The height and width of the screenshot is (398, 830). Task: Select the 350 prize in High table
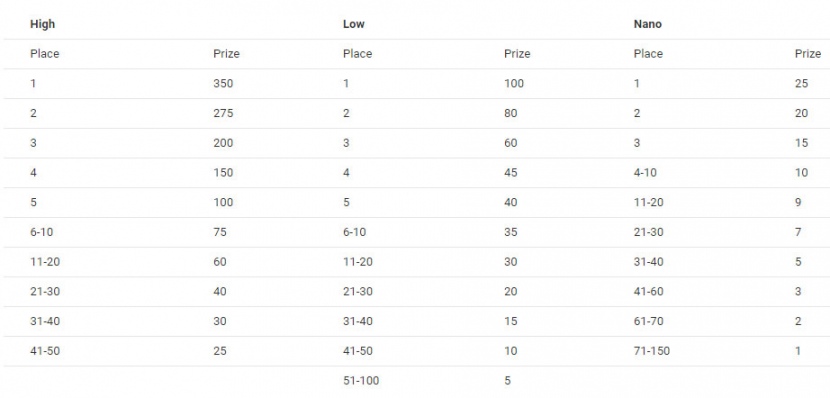click(223, 83)
